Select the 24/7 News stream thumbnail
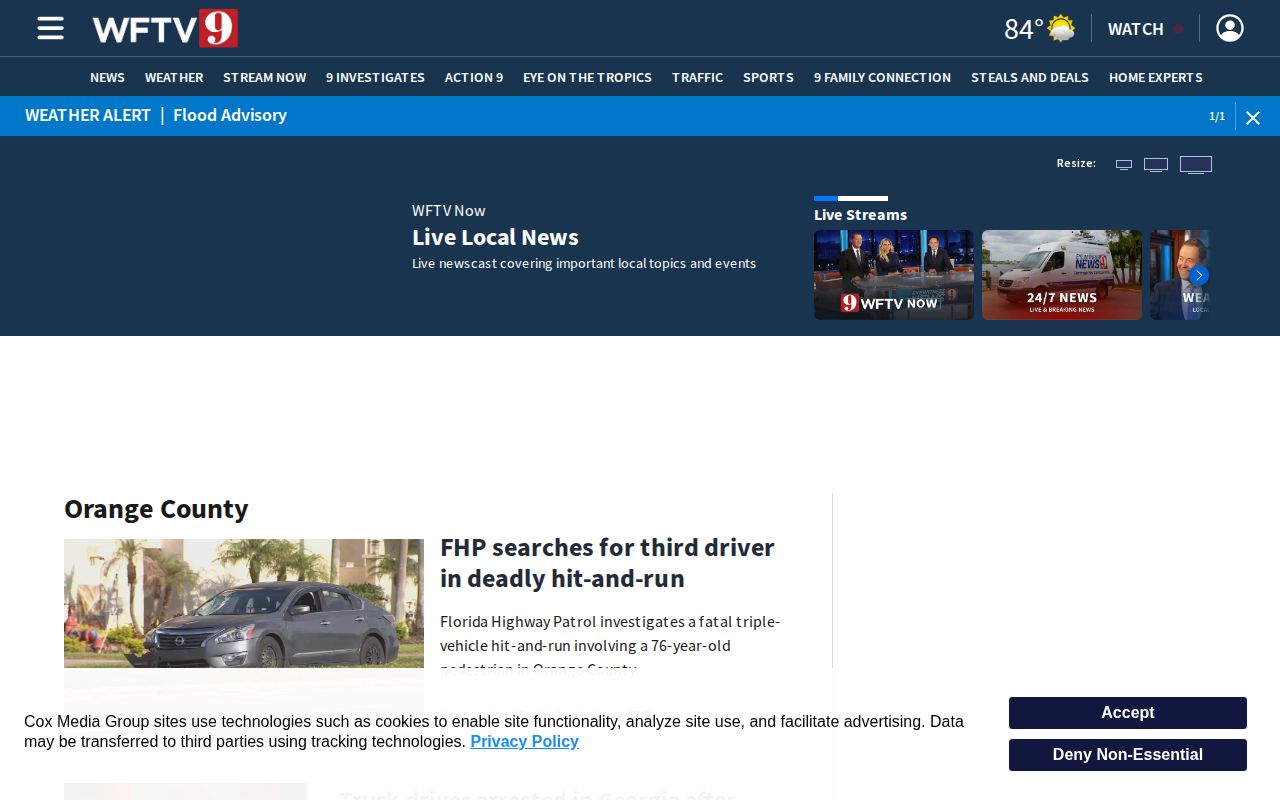 pos(1062,275)
